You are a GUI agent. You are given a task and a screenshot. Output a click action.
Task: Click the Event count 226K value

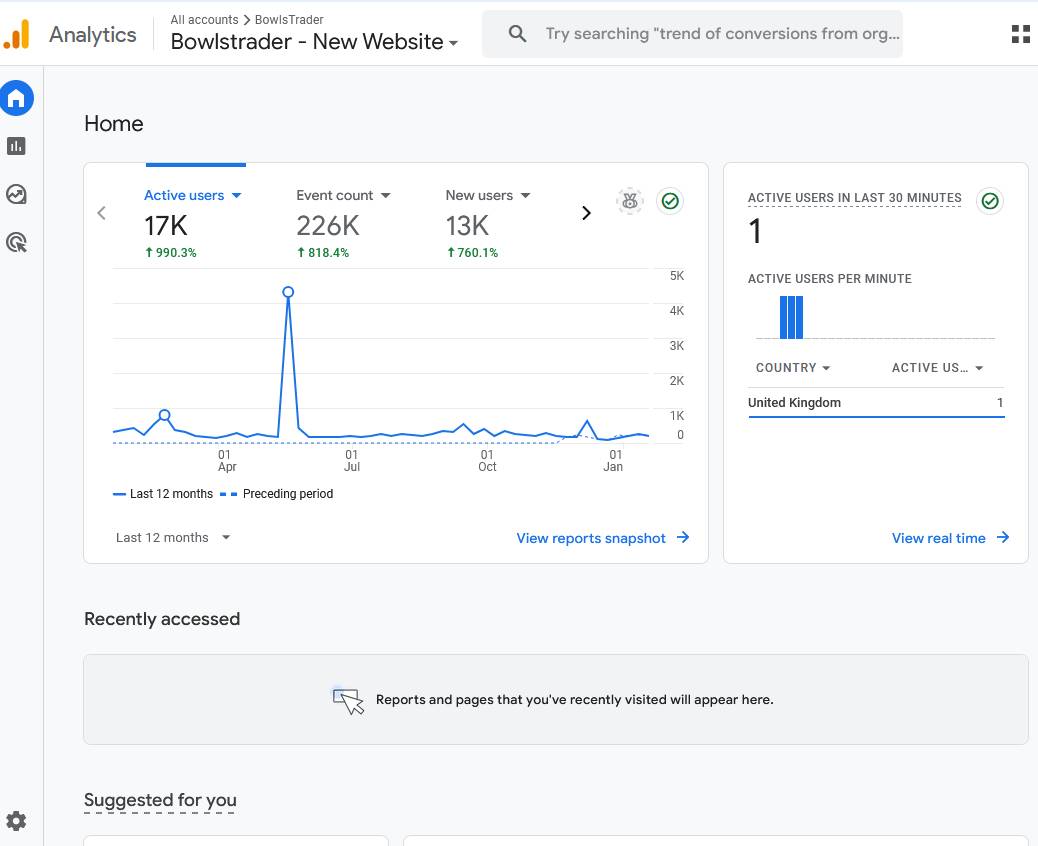point(328,226)
